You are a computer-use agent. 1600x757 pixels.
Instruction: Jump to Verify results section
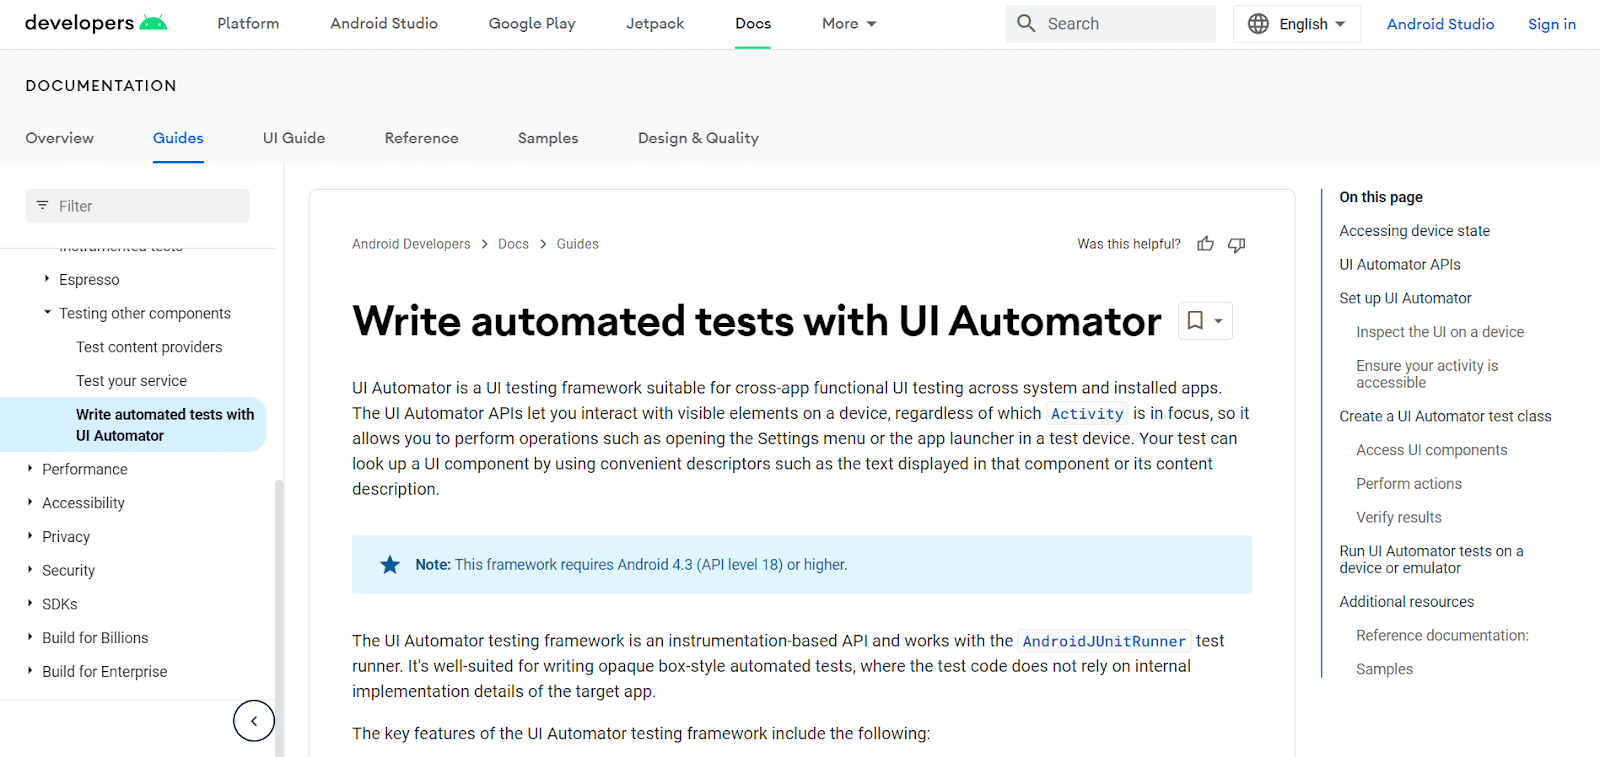pyautogui.click(x=1398, y=517)
